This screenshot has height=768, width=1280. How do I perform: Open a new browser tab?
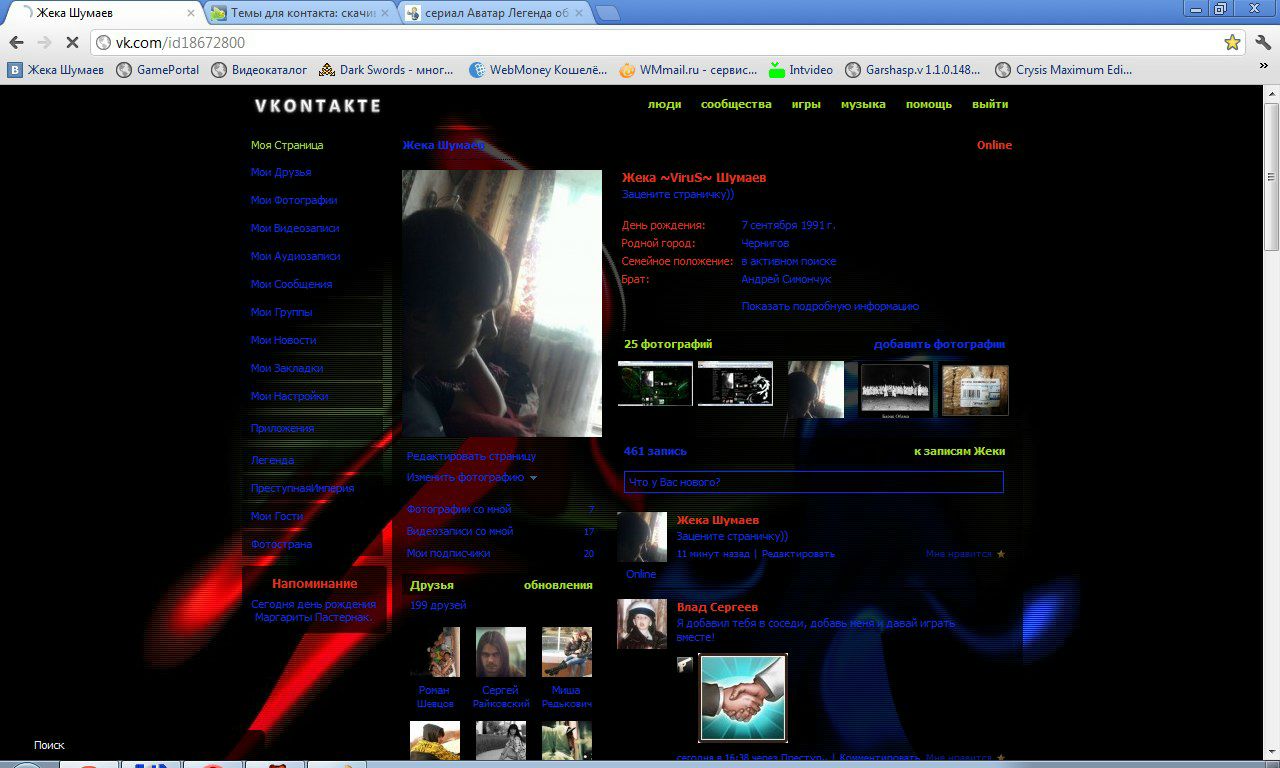(x=607, y=13)
